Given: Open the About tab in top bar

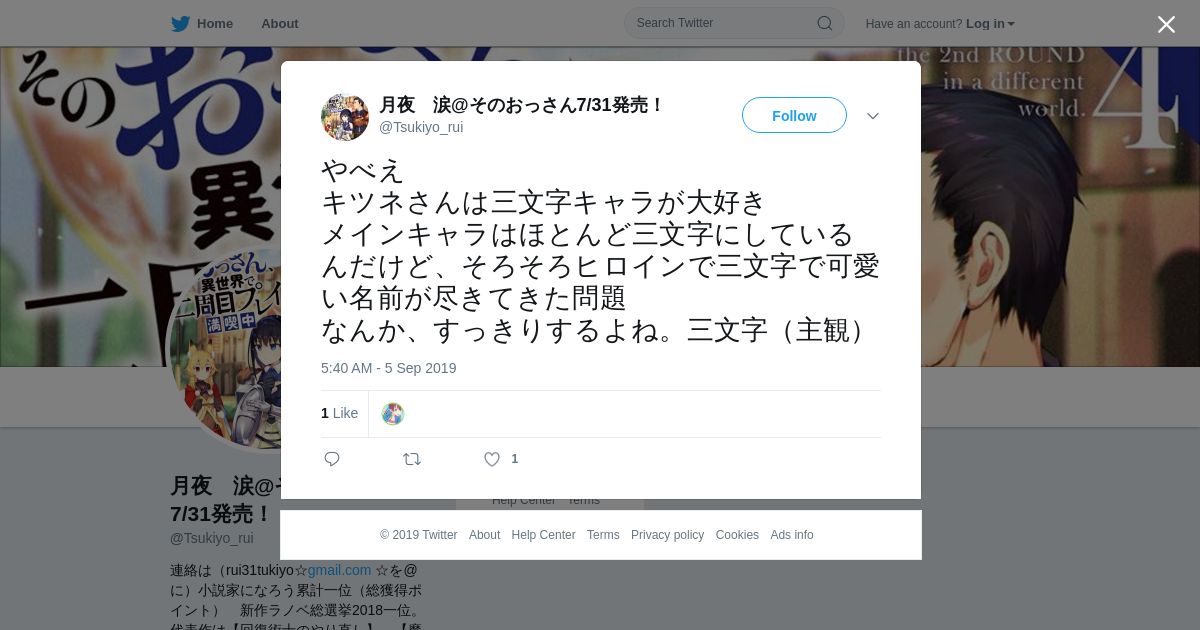Looking at the screenshot, I should [280, 24].
